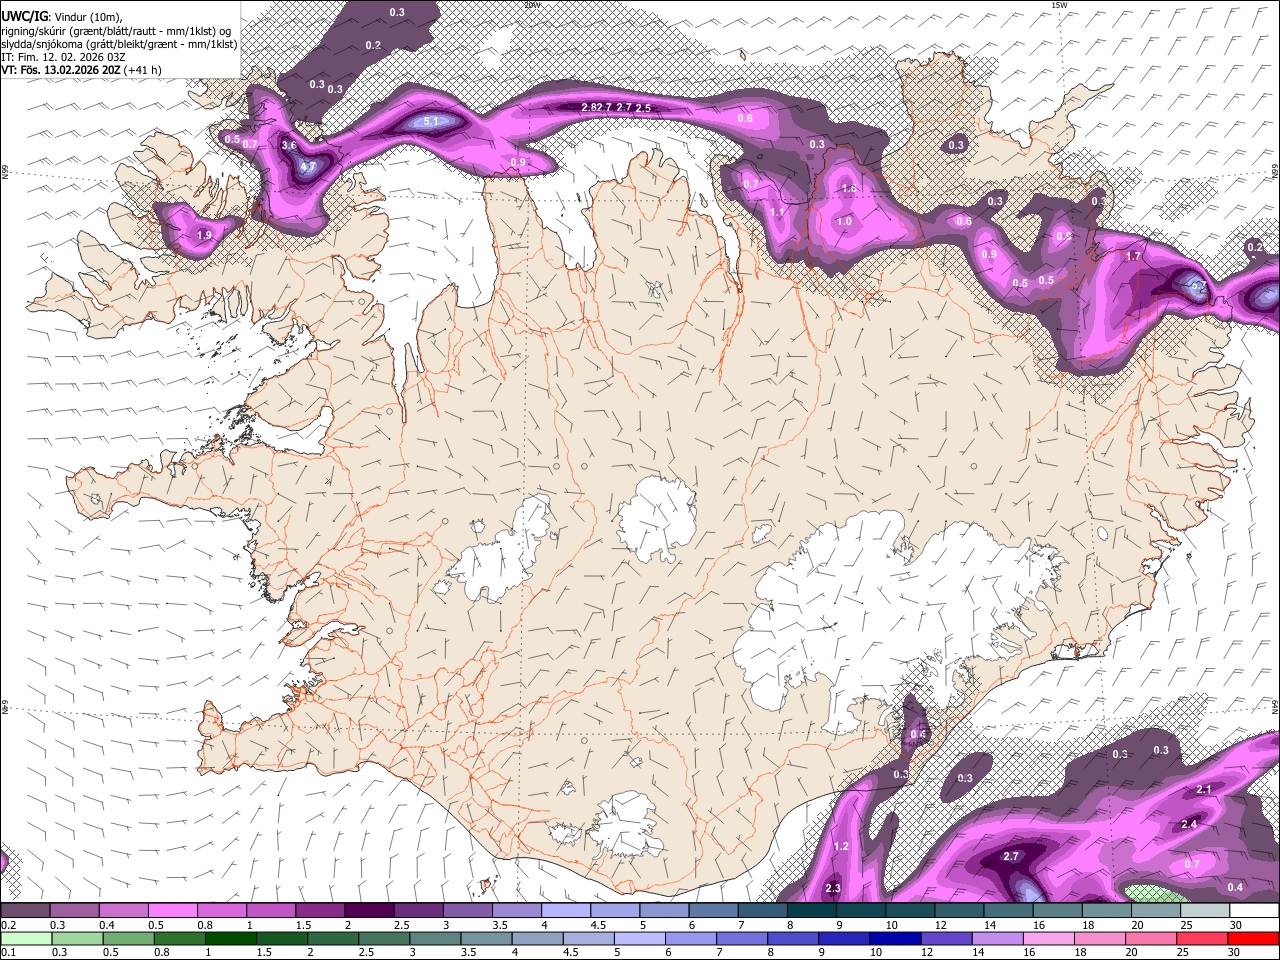The width and height of the screenshot is (1280, 960).
Task: Click the 3.6 snowfall value on map
Action: [289, 146]
